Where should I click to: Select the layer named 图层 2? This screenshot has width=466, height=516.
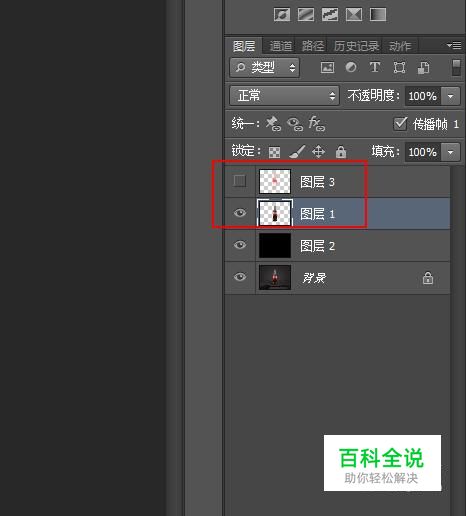click(317, 246)
